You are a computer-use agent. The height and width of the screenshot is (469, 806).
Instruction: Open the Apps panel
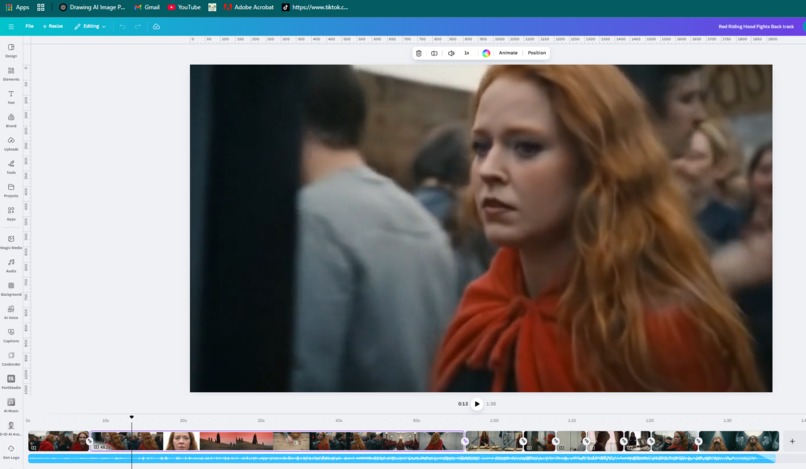pyautogui.click(x=11, y=213)
